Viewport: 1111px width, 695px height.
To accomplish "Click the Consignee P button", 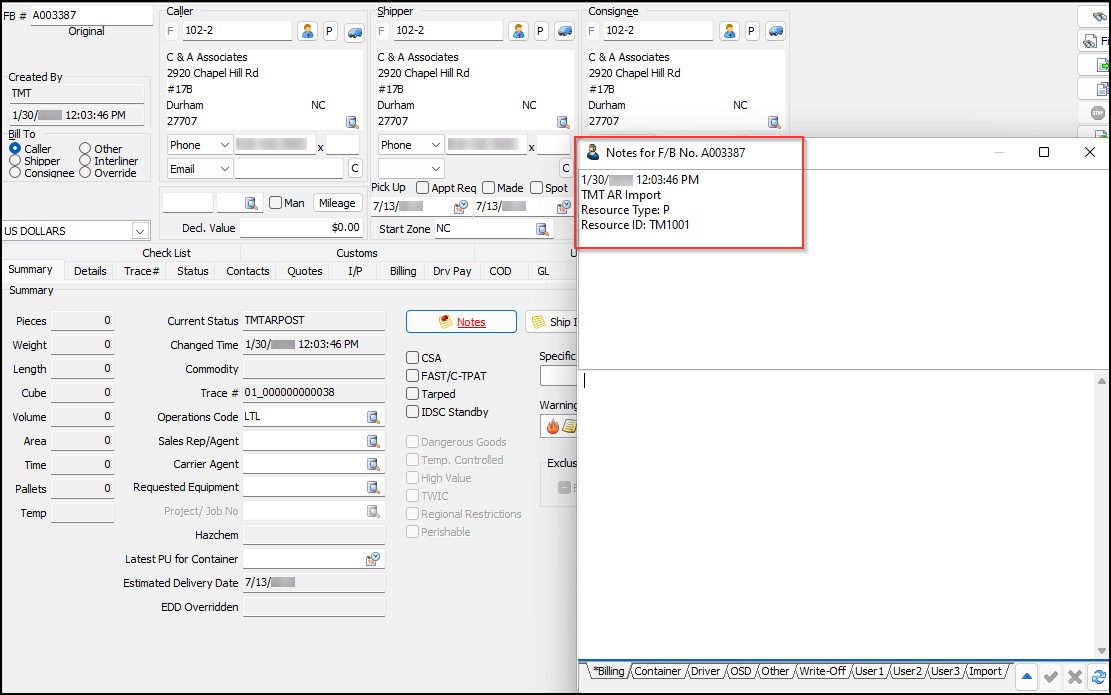I will 752,31.
